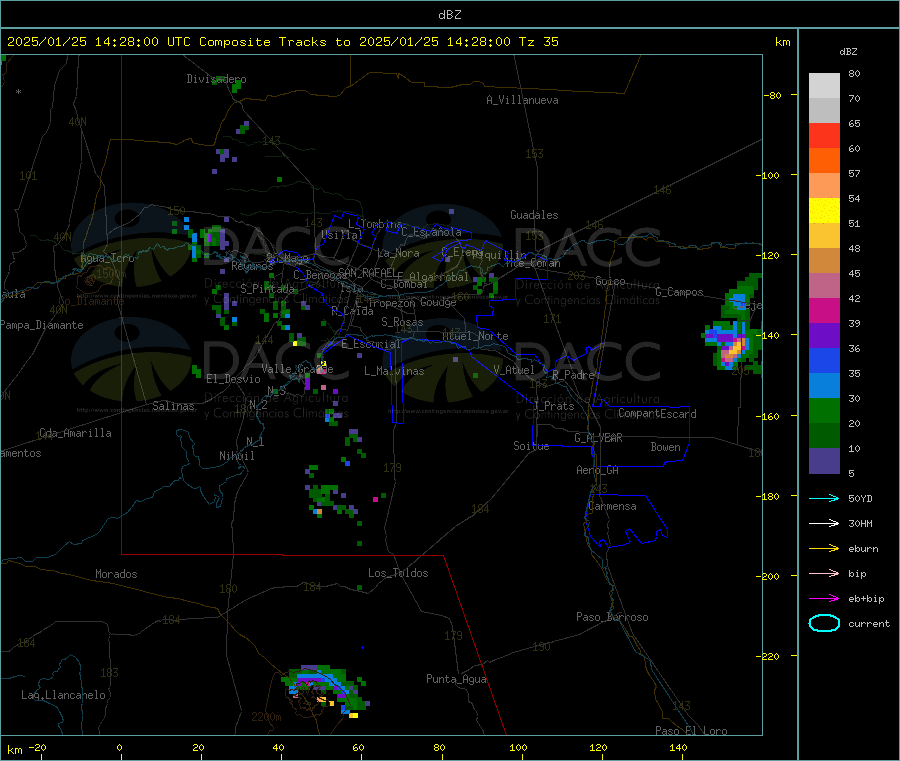The image size is (900, 761).
Task: Click the 'S_Pintada' map label
Action: [267, 289]
